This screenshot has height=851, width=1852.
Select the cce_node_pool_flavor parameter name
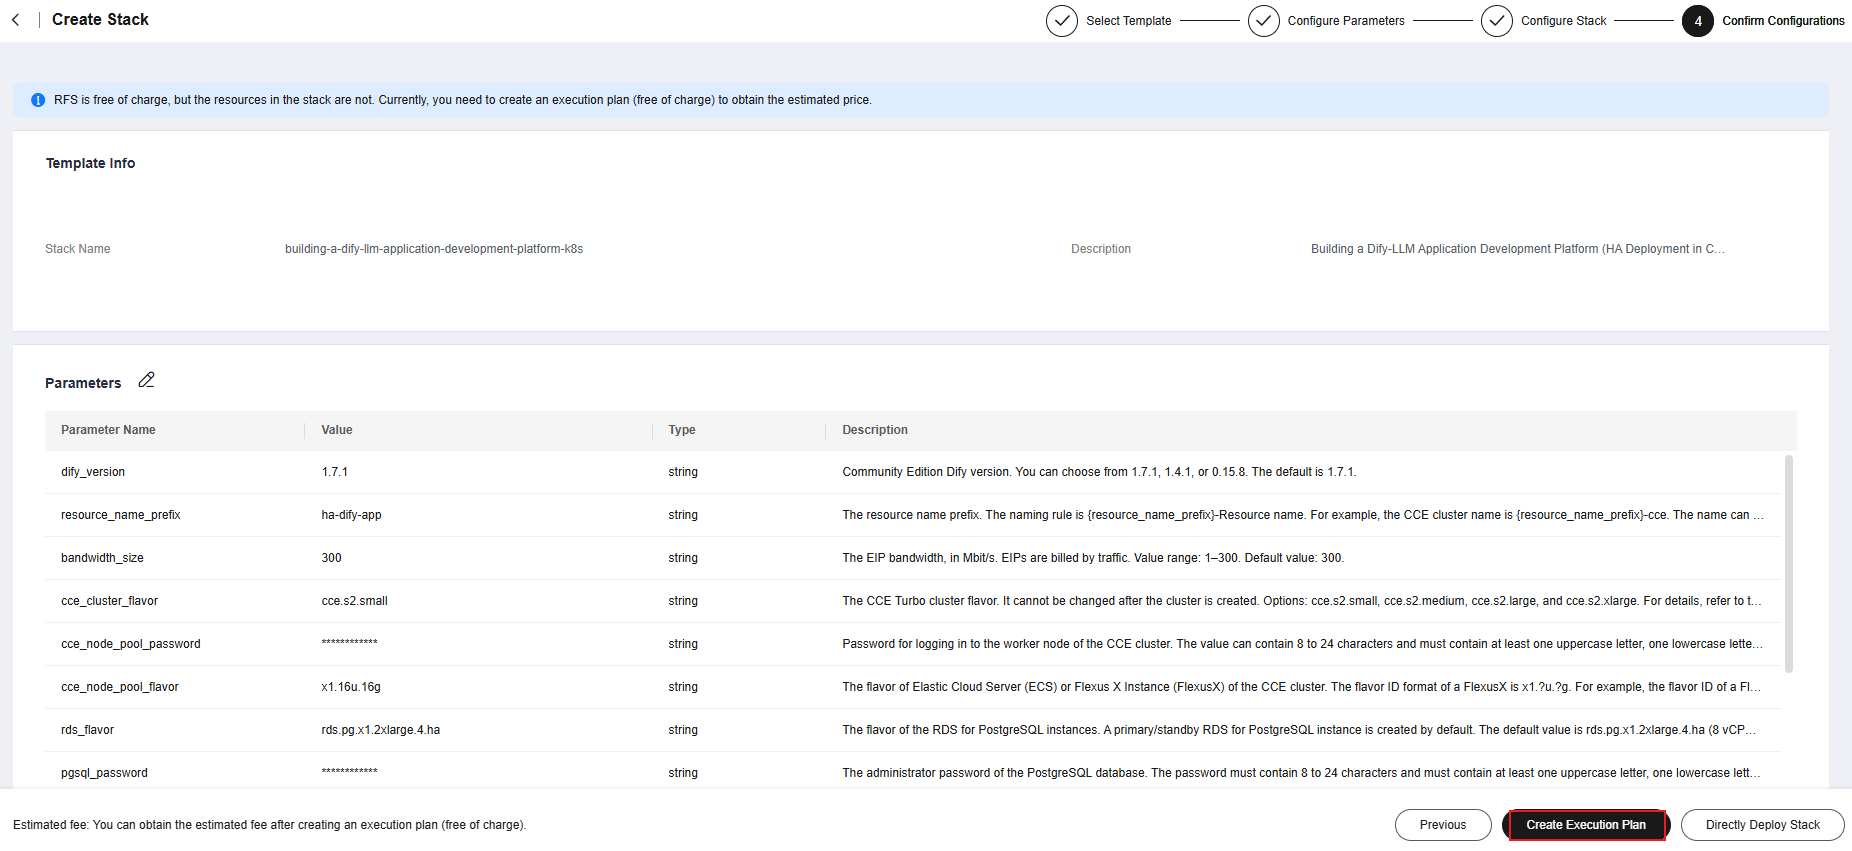(x=120, y=687)
